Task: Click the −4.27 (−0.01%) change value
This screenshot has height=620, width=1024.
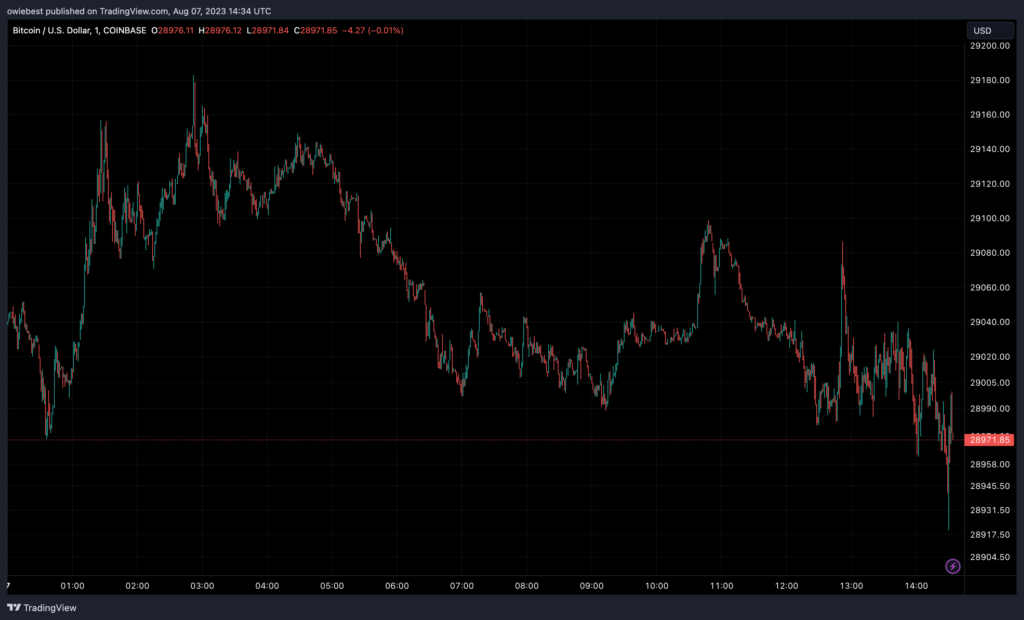Action: point(374,31)
